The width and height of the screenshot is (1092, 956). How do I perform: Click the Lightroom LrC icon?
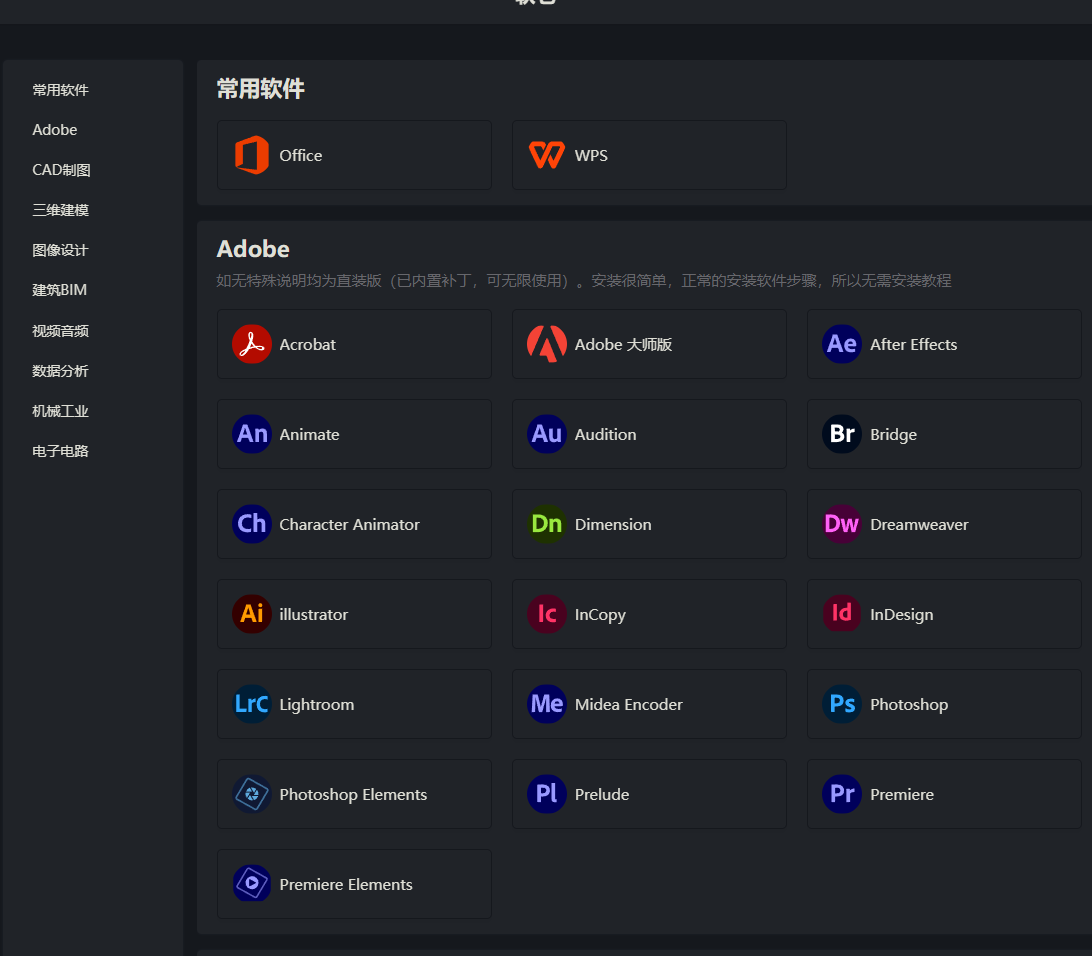tap(251, 704)
